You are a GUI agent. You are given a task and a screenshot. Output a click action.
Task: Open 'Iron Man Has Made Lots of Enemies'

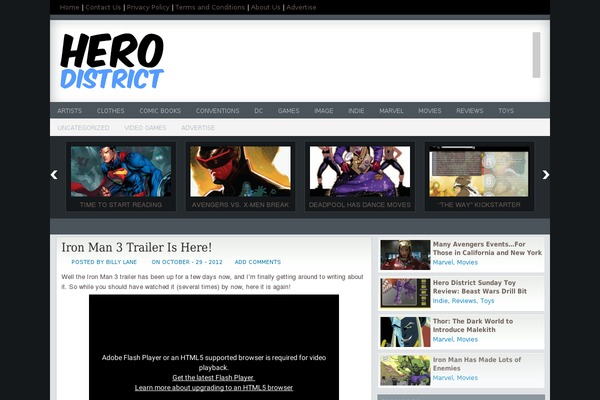[477, 364]
